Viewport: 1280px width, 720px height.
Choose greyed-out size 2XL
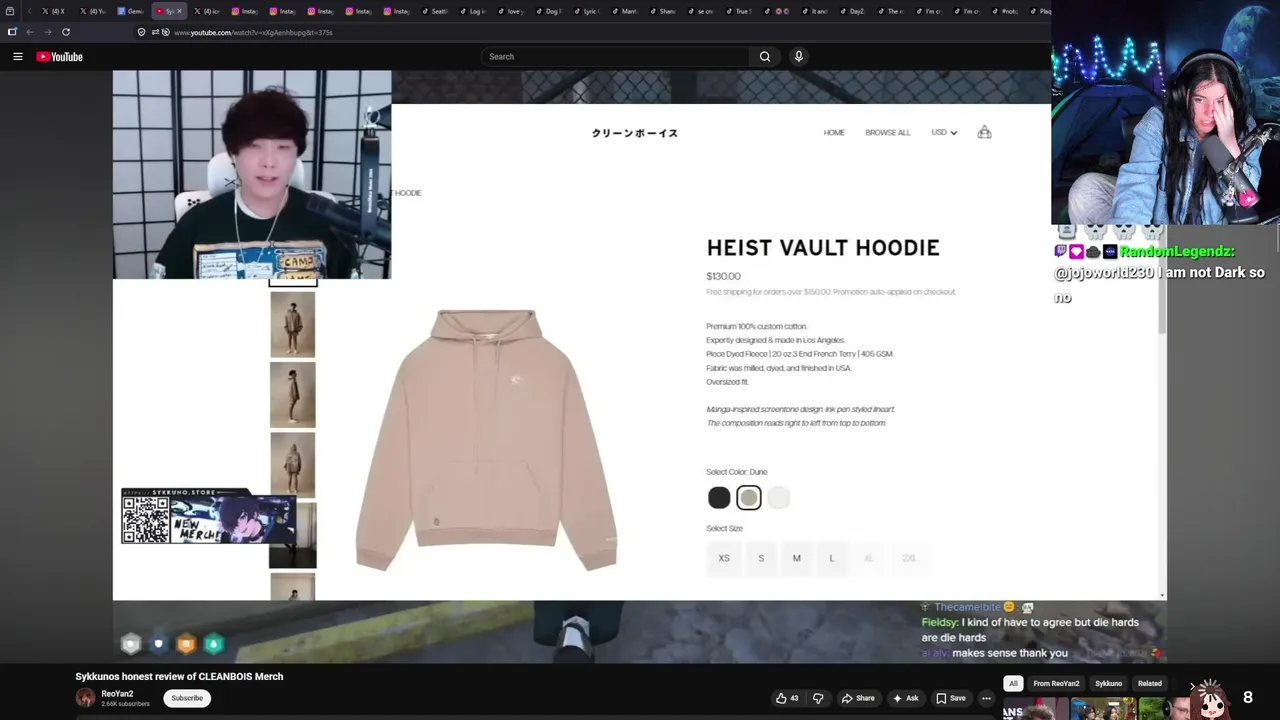909,558
